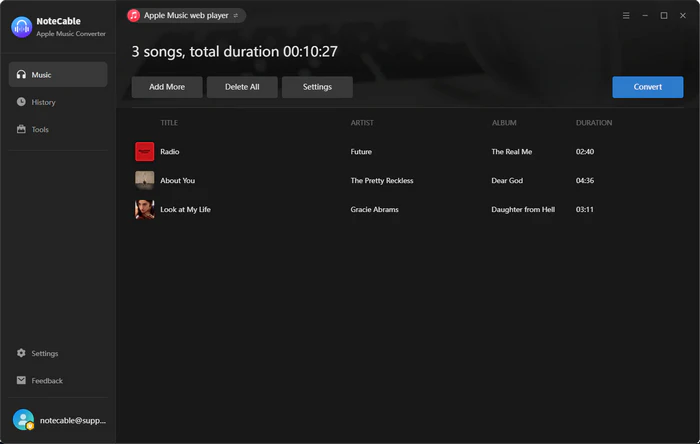Switch source via swap arrows icon

click(x=236, y=16)
